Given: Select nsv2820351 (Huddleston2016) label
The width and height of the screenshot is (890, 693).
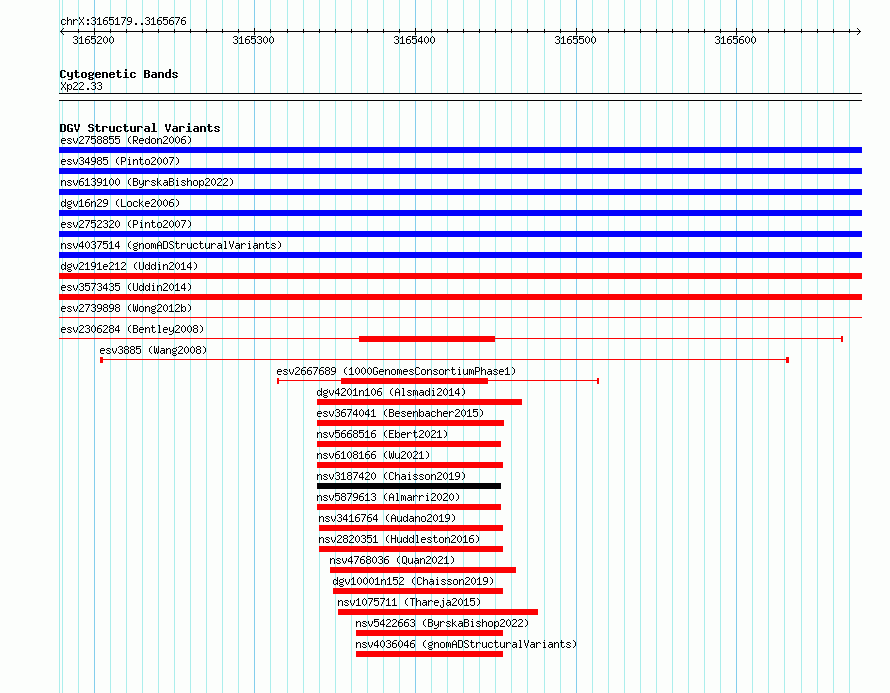Looking at the screenshot, I should [399, 539].
